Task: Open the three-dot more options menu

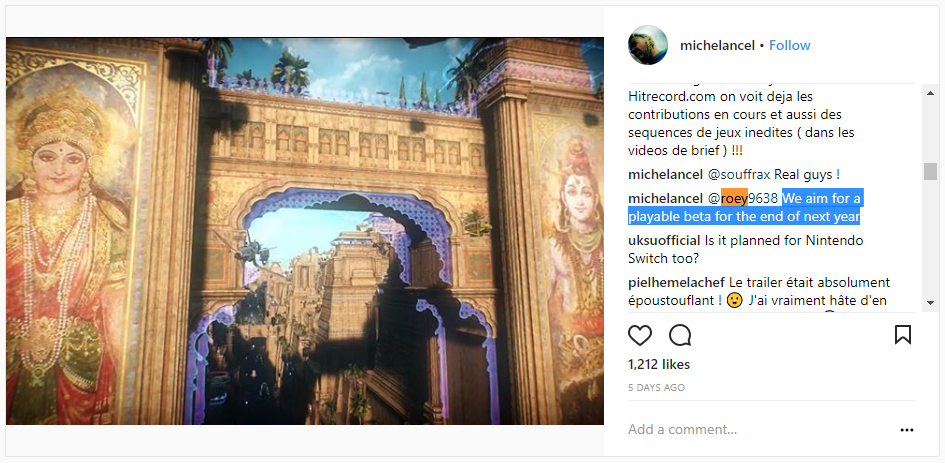Action: click(906, 430)
